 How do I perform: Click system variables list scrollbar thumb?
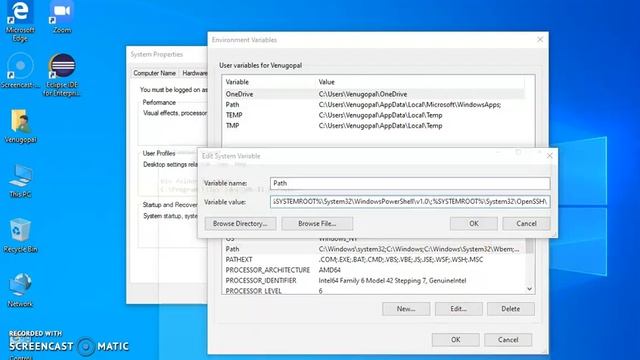click(529, 246)
